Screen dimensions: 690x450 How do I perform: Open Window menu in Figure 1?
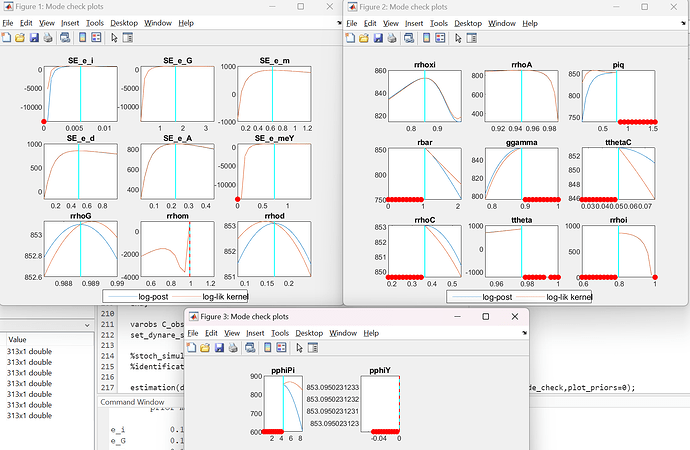[158, 23]
